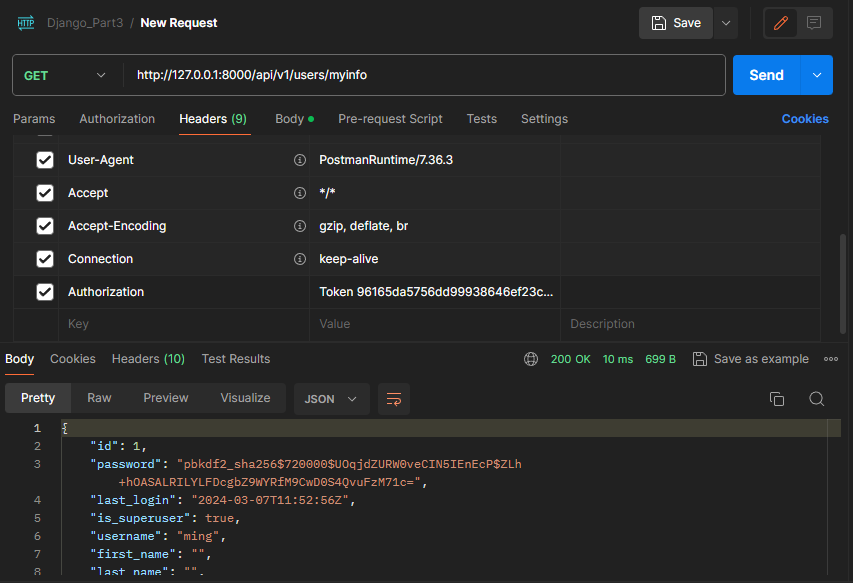Click the "is_superuser": true line

(165, 518)
